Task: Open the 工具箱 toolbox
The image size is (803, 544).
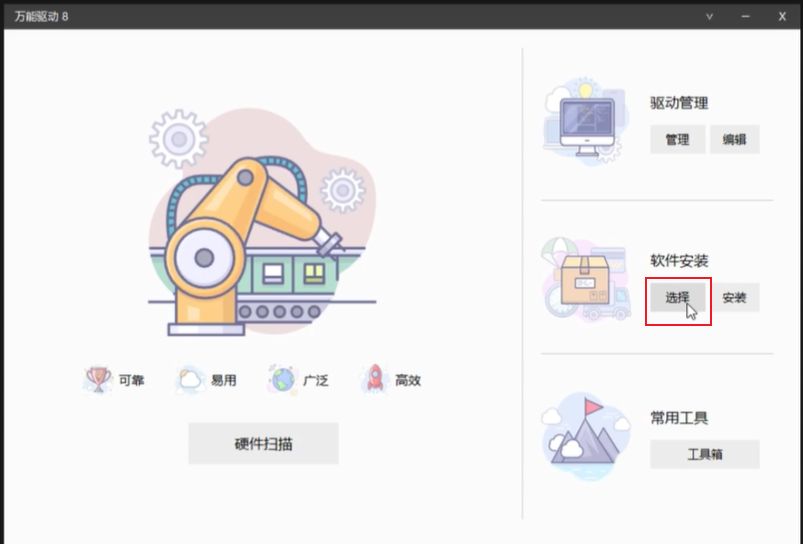Action: tap(704, 454)
